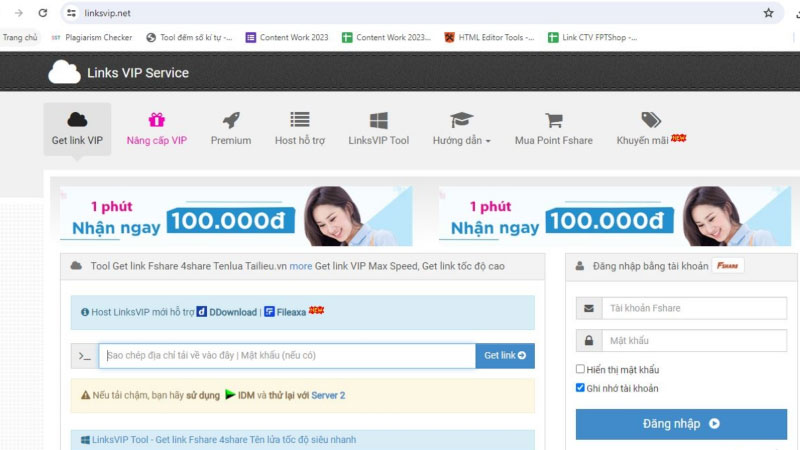Select the Get link VIP tab
The width and height of the screenshot is (800, 450).
(77, 129)
